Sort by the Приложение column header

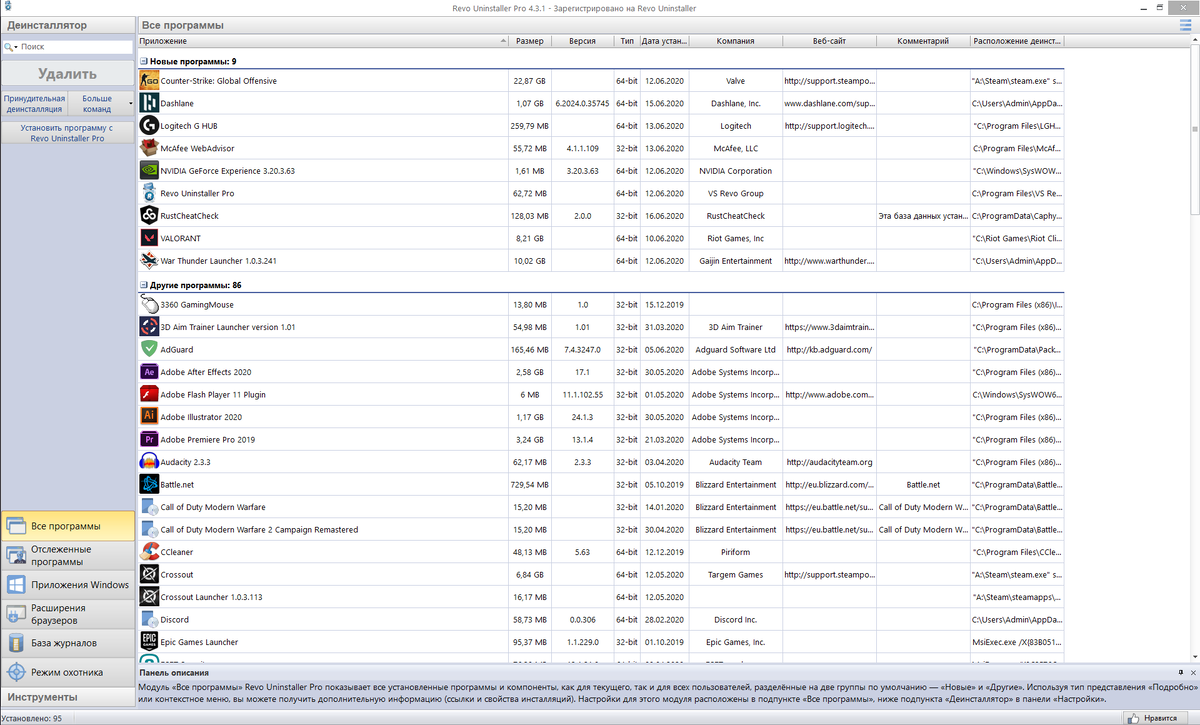[x=323, y=41]
